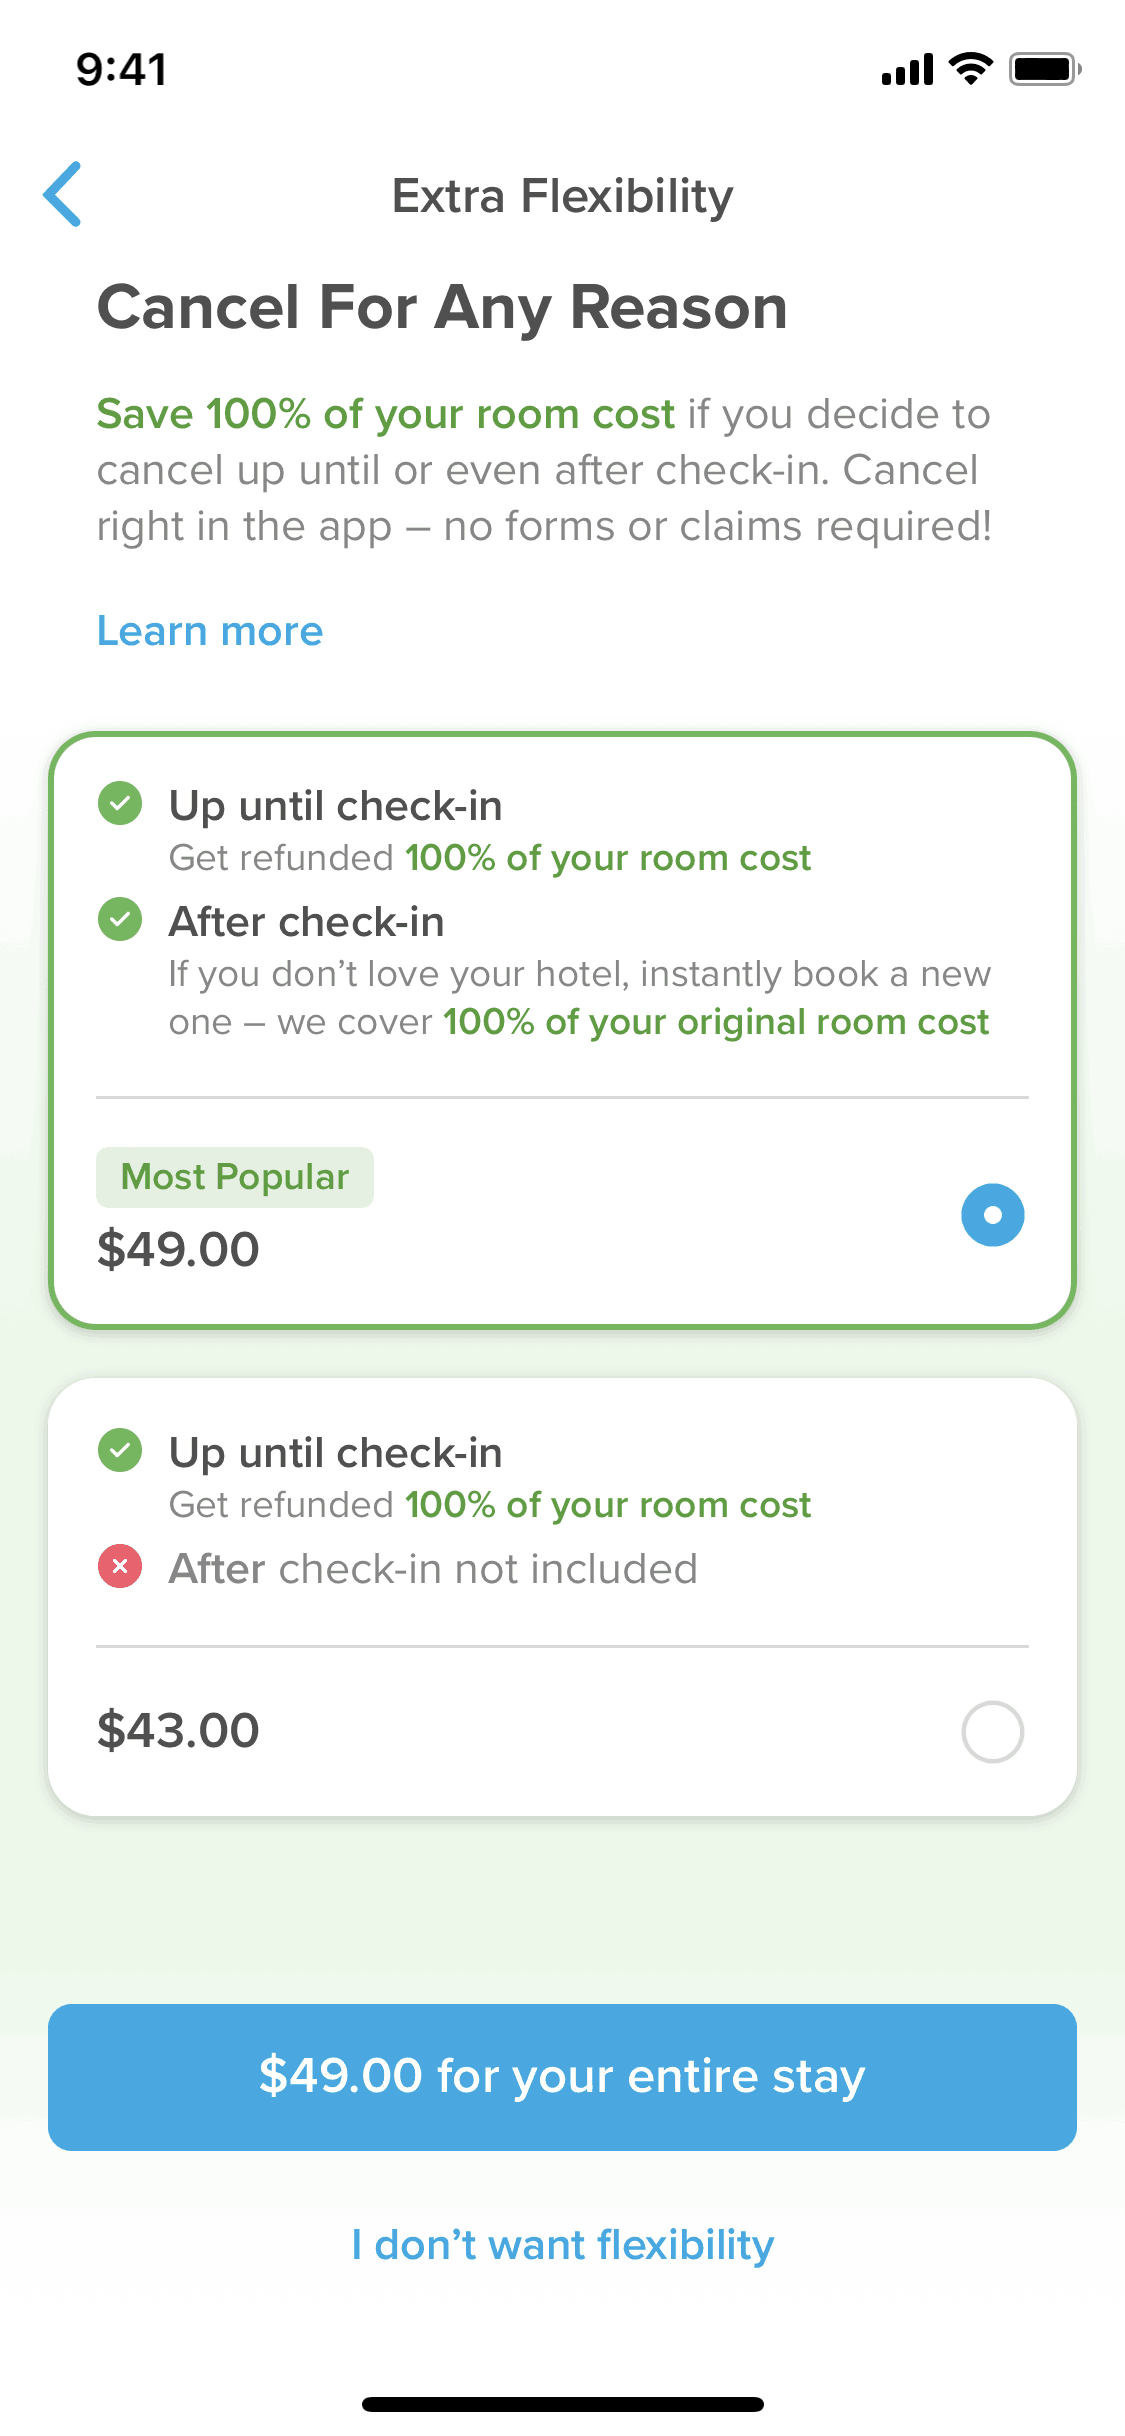
Task: Select the $49.00 plan radio button
Action: [992, 1215]
